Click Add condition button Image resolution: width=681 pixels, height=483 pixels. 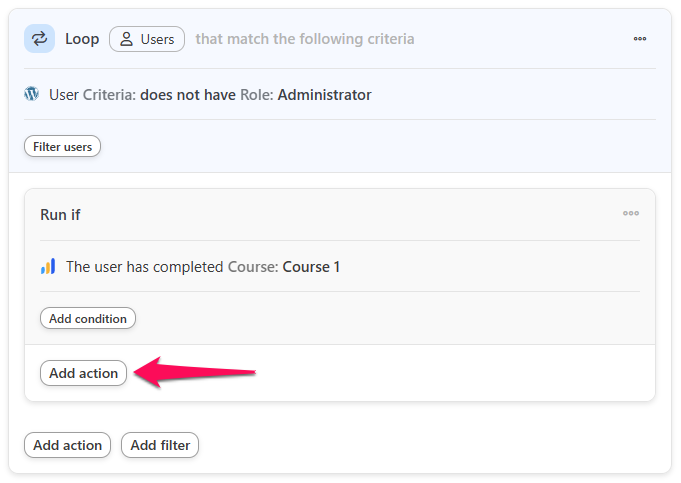pyautogui.click(x=88, y=318)
